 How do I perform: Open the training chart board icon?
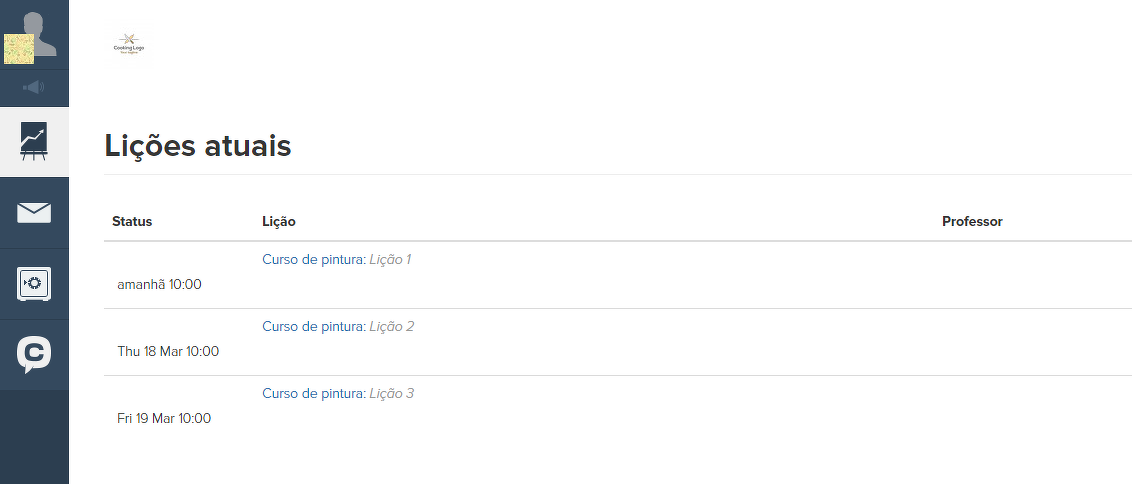(x=34, y=142)
